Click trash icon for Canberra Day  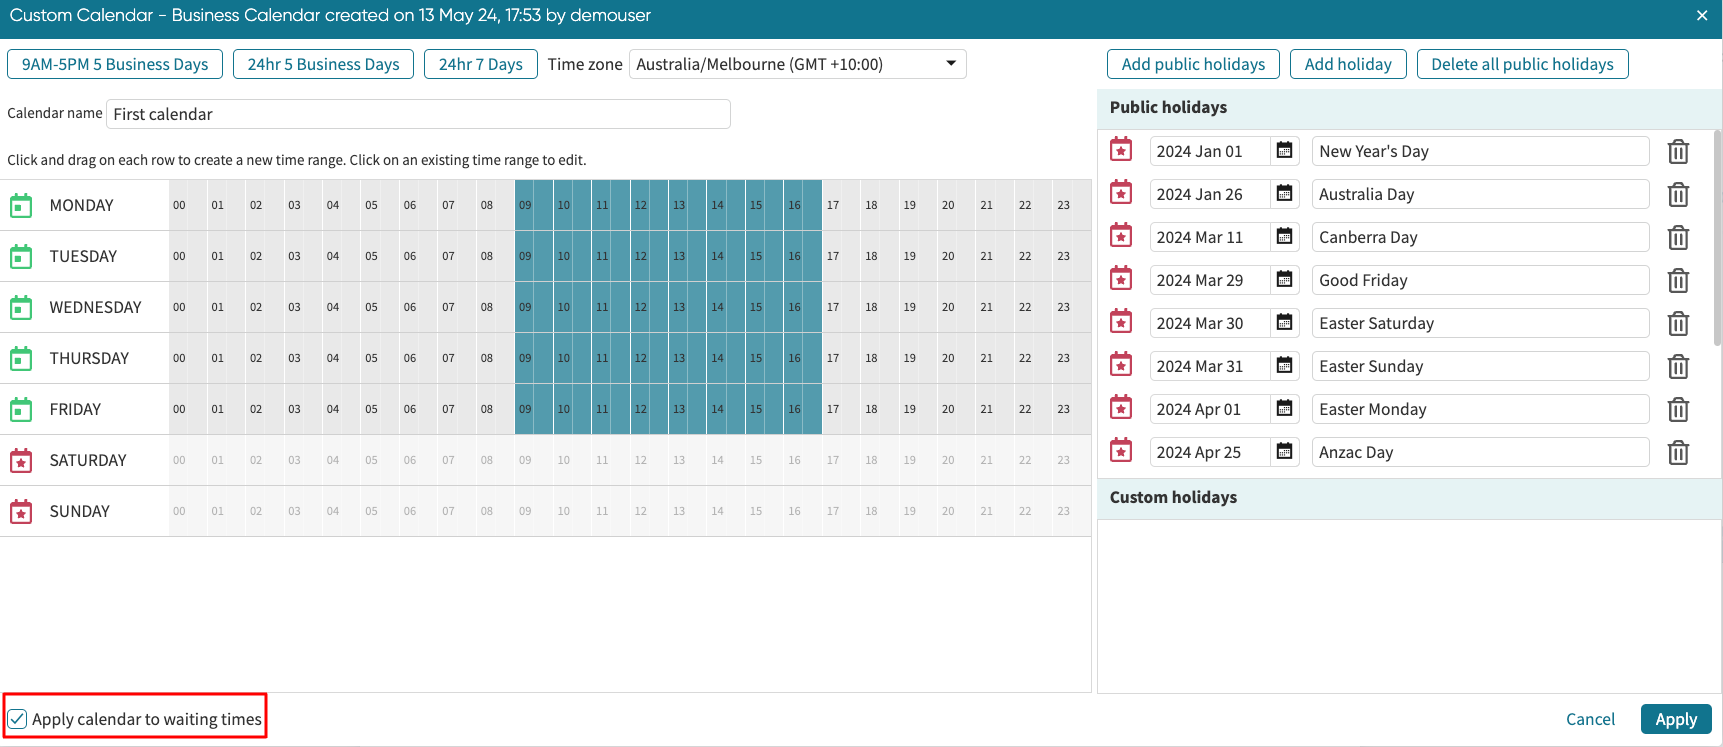click(x=1678, y=238)
